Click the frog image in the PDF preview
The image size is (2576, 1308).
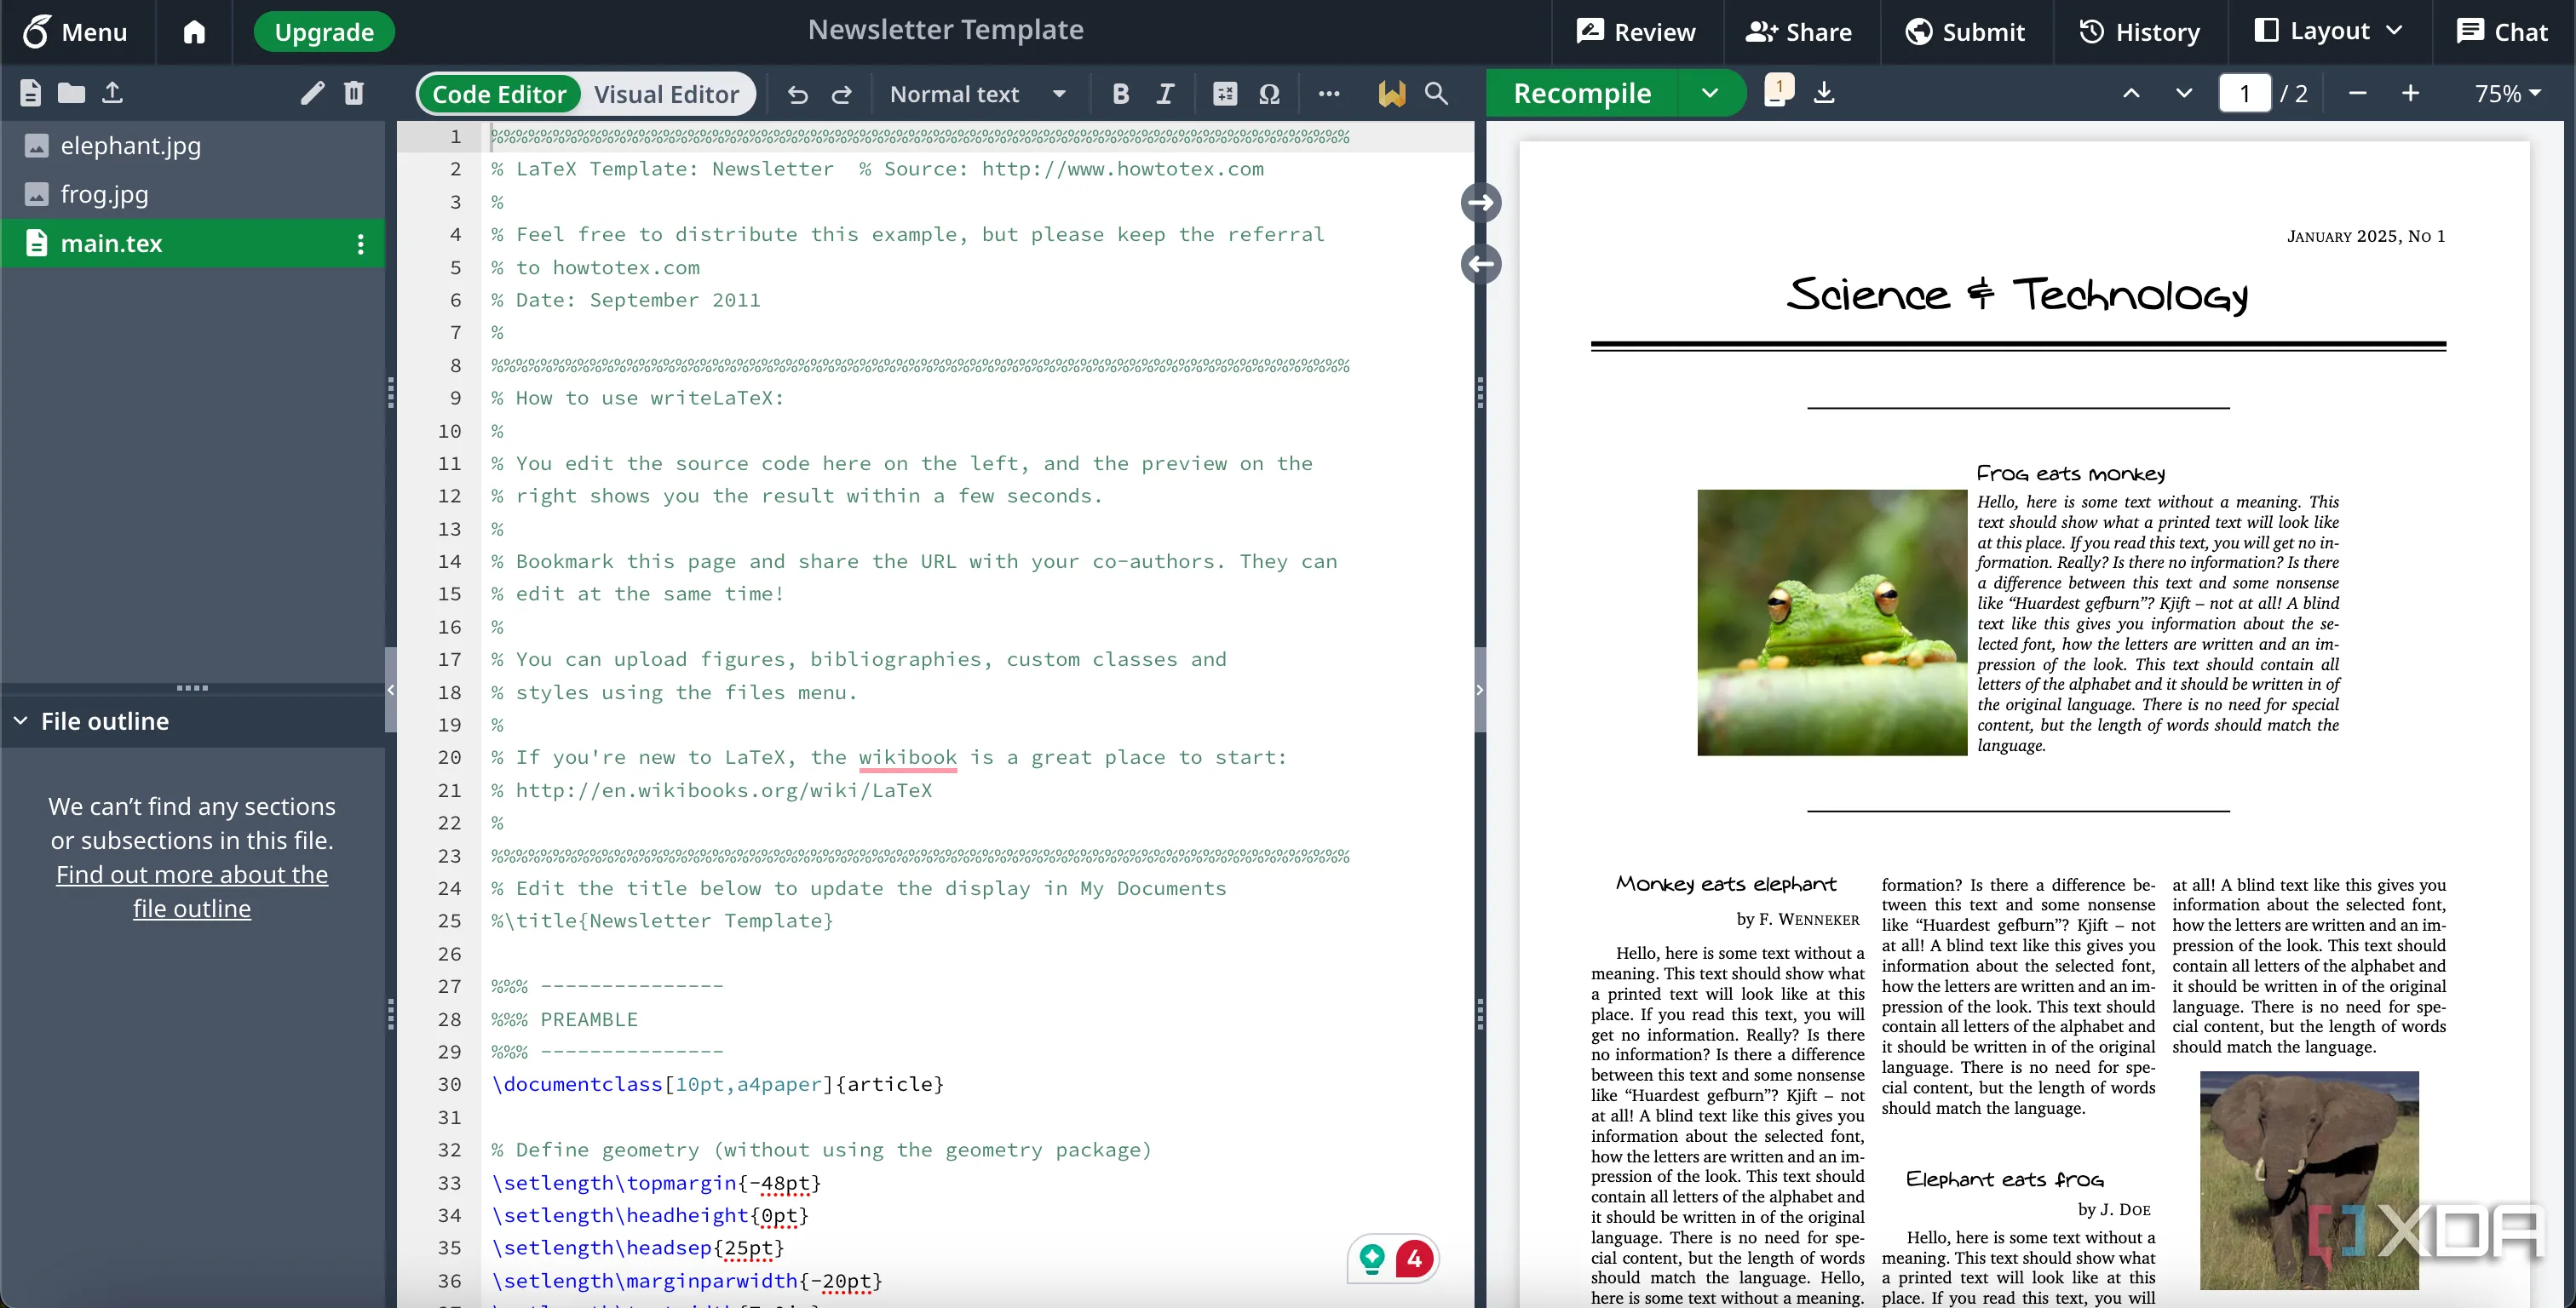tap(1832, 622)
